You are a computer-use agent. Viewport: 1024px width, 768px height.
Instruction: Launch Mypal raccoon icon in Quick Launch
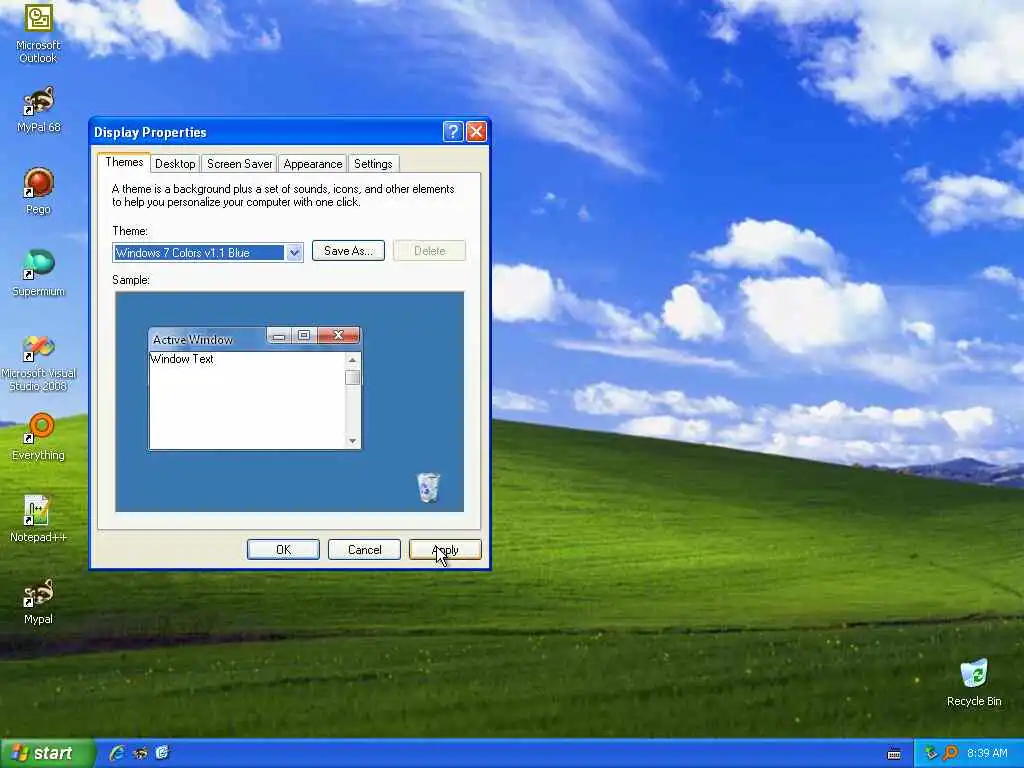point(140,753)
